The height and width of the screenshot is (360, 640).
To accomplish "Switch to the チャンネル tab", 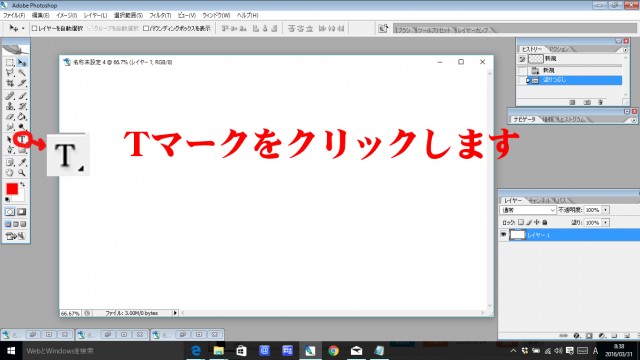I will click(539, 200).
